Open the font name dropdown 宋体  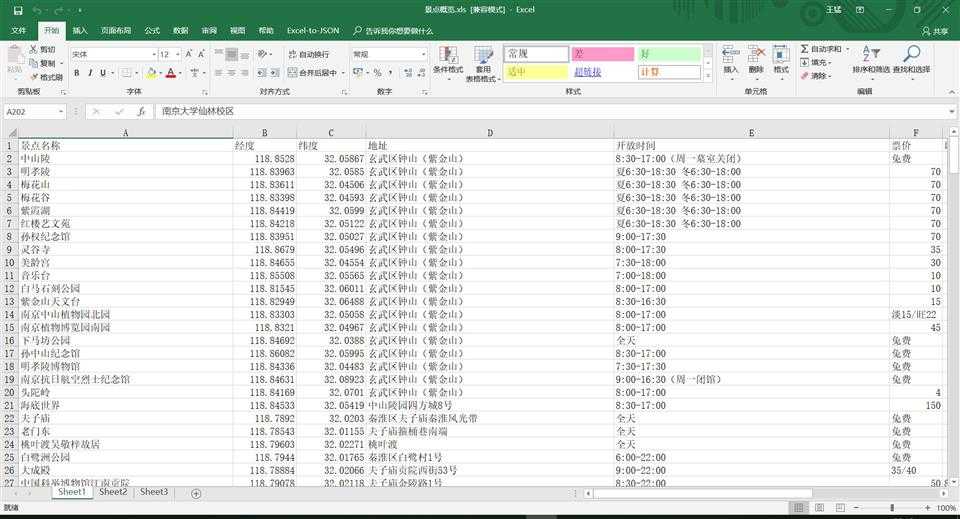[x=154, y=54]
